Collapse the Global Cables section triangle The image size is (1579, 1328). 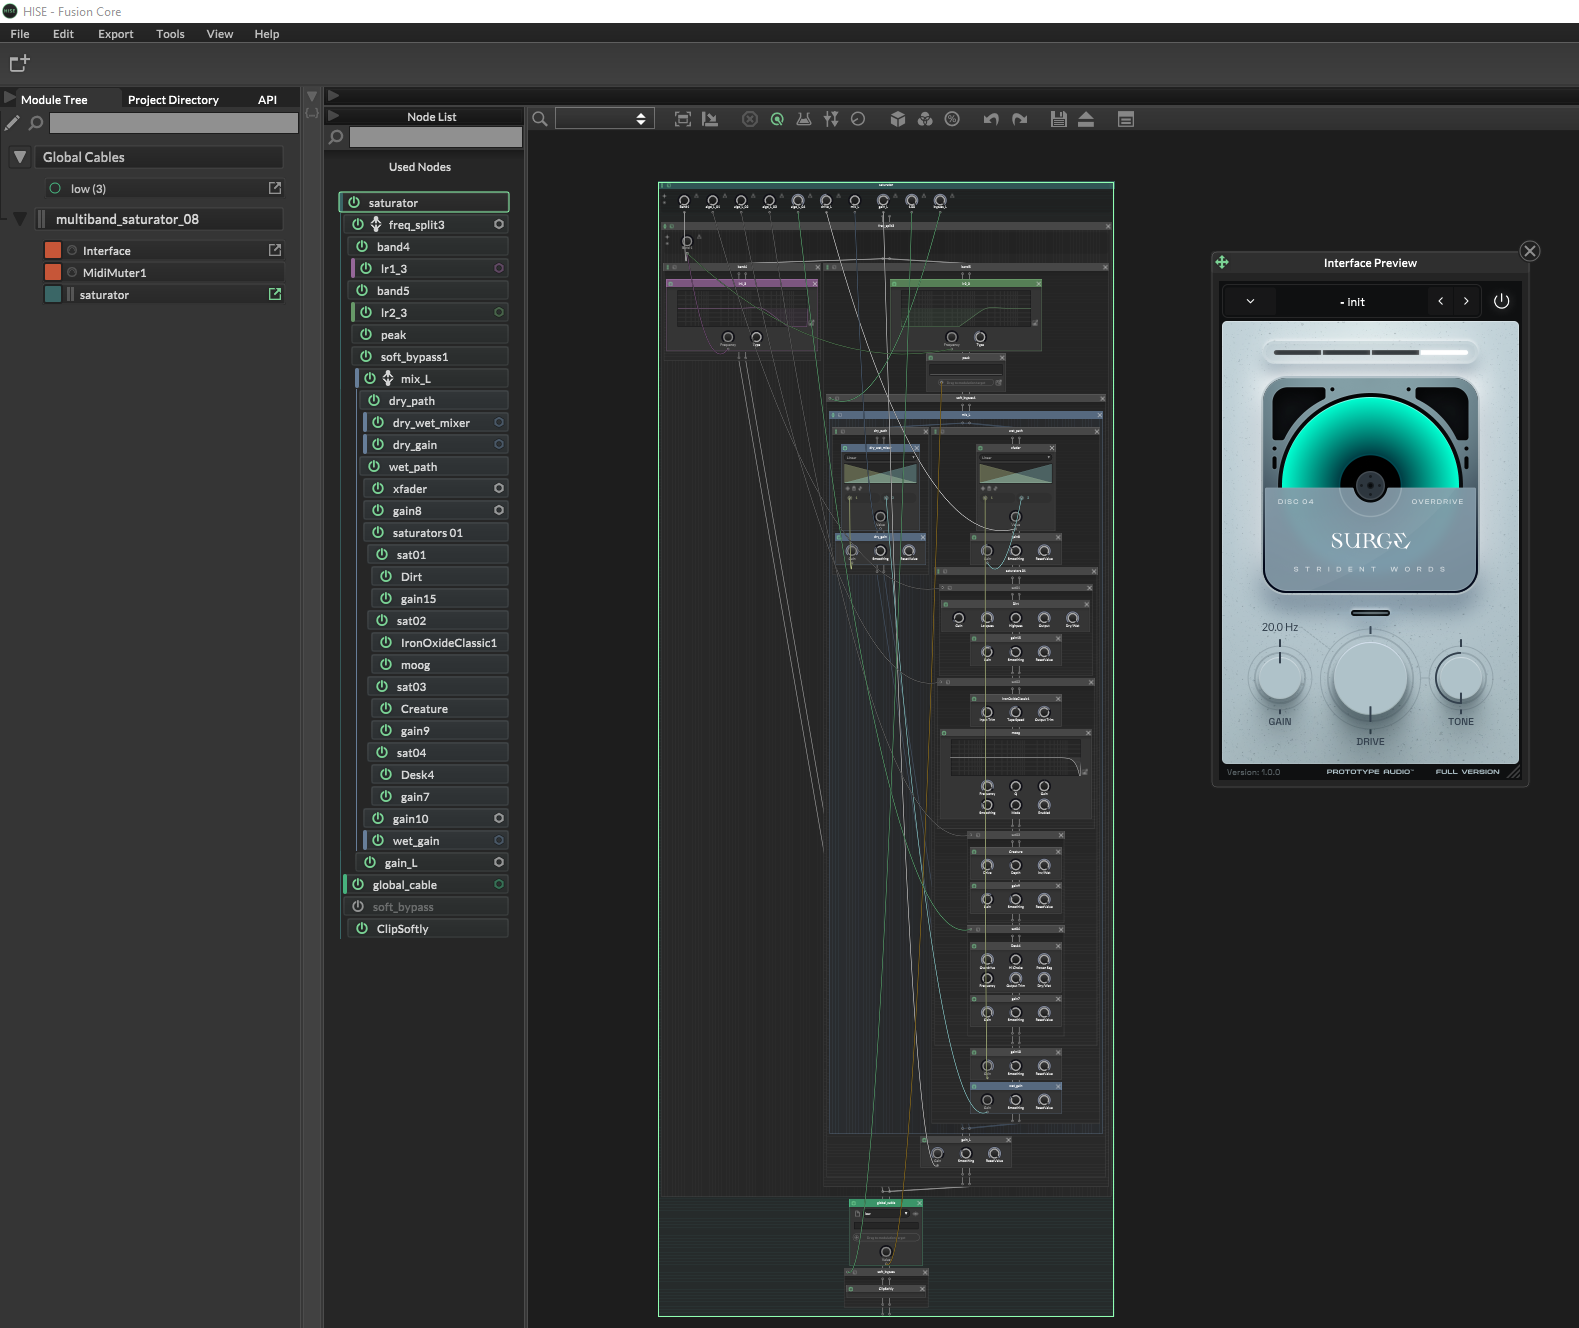click(x=20, y=157)
